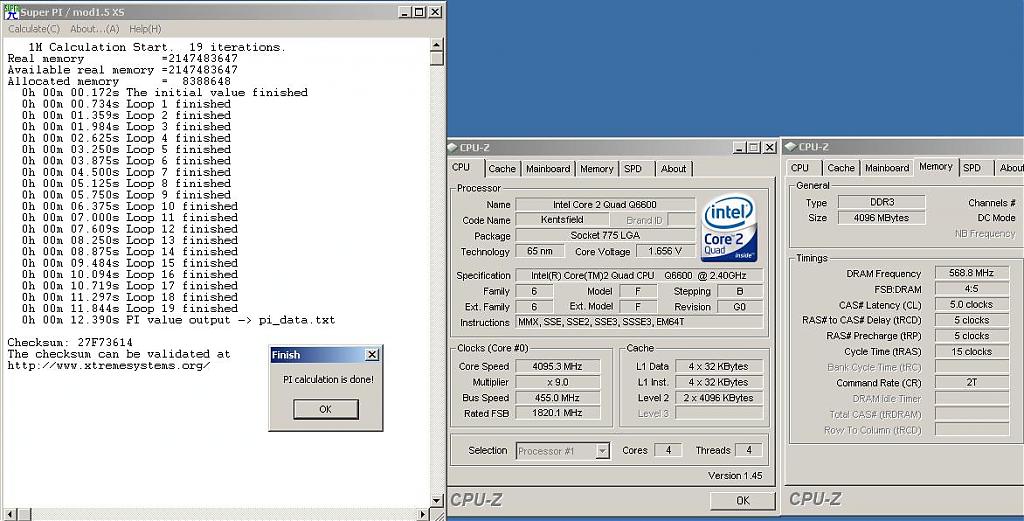1024x521 pixels.
Task: Select SPD tab in second CPU-Z window
Action: point(972,168)
